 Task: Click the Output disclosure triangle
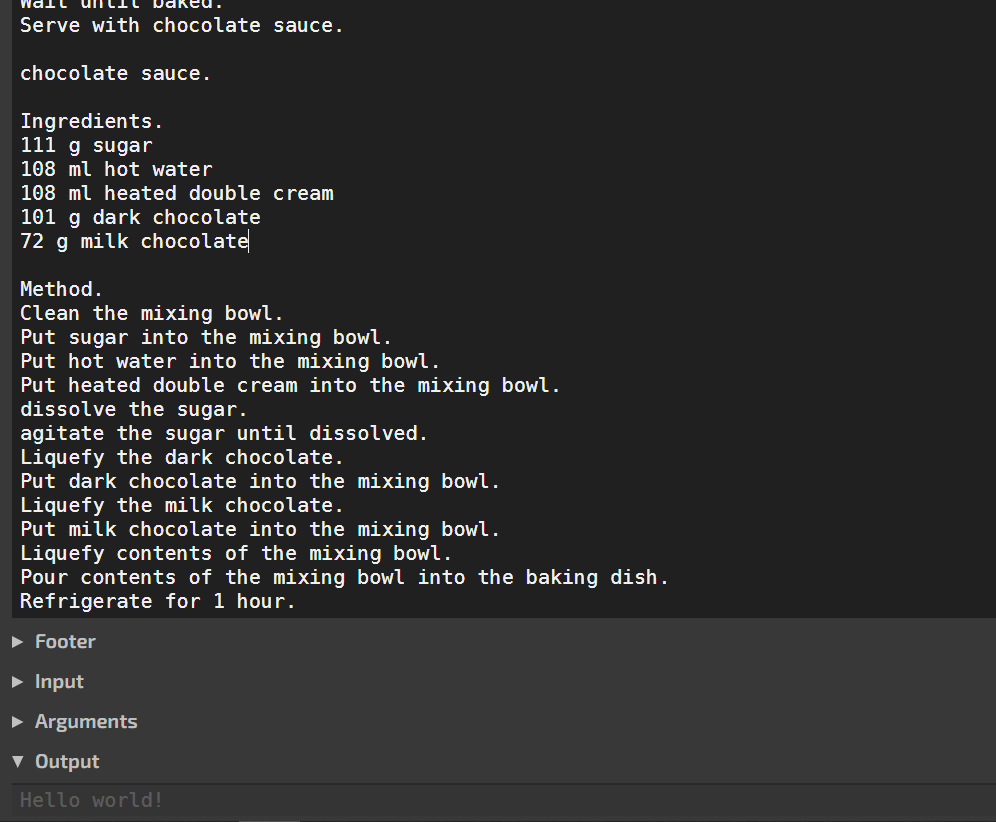[17, 761]
